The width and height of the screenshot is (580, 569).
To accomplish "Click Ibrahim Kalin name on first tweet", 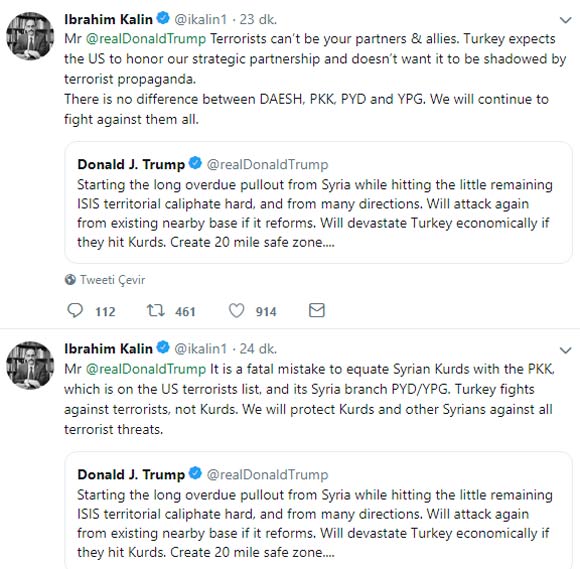I will tap(108, 19).
